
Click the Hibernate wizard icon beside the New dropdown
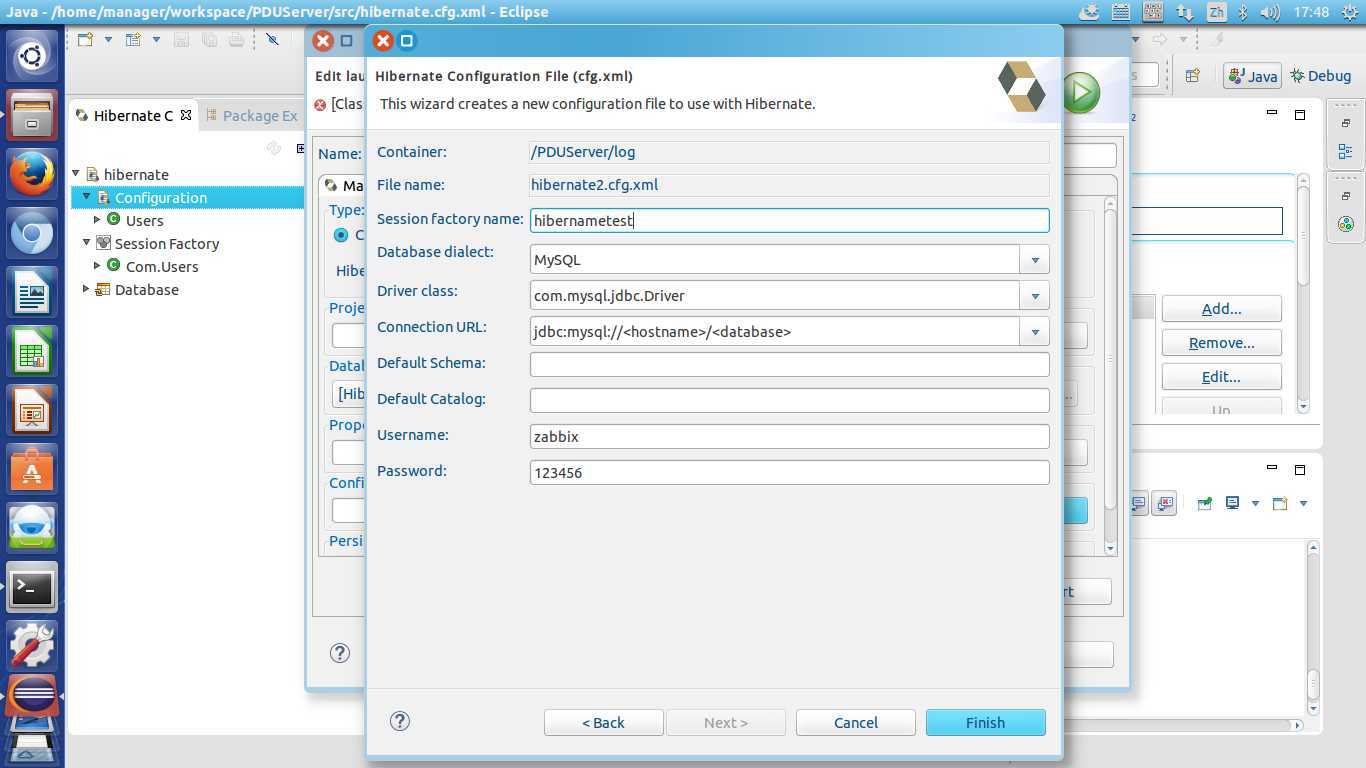click(x=133, y=40)
